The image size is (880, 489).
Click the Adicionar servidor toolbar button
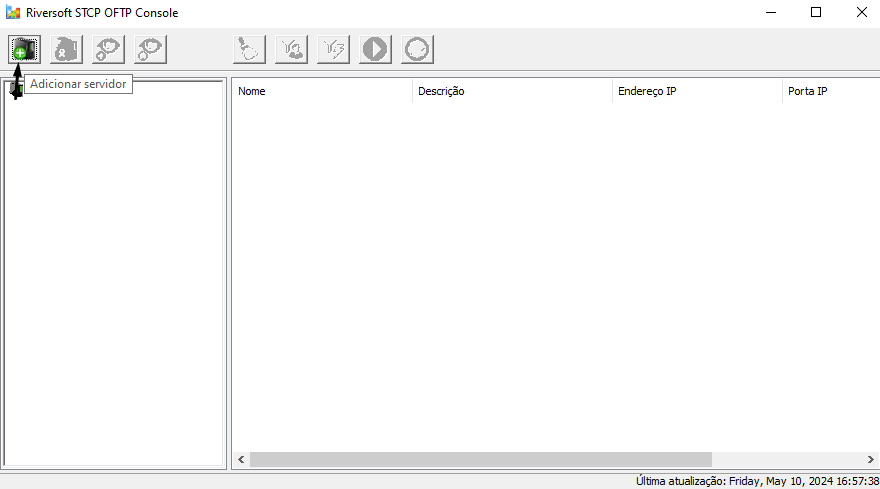[x=24, y=49]
